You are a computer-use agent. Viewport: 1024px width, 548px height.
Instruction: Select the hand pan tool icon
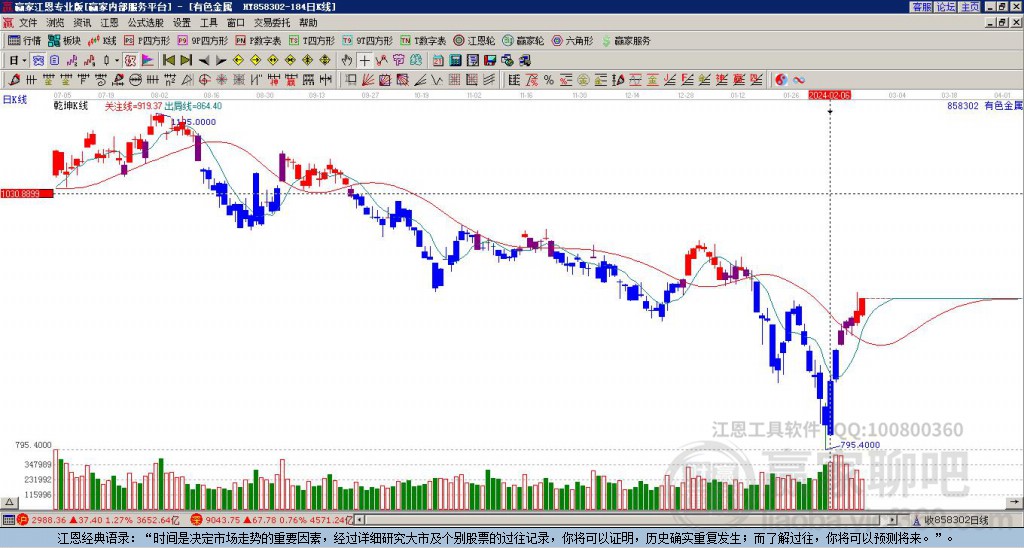pyautogui.click(x=346, y=60)
